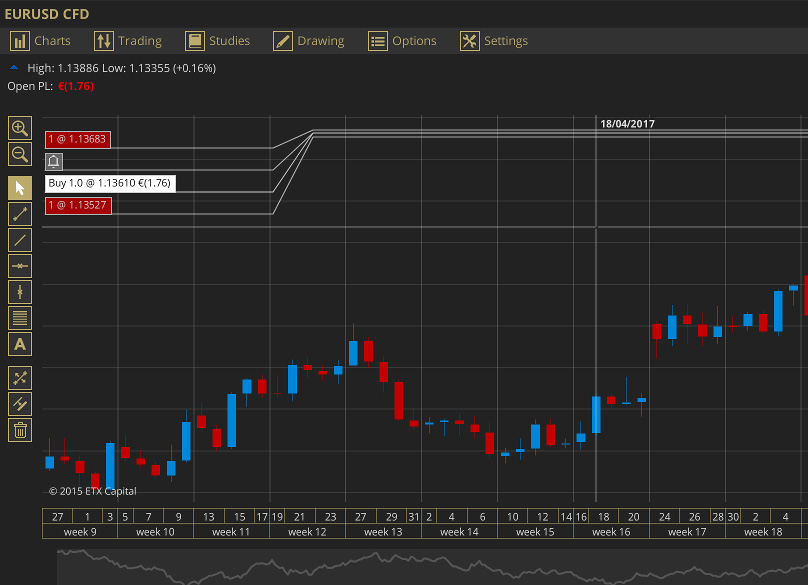Select the trend line segment tool
Image resolution: width=808 pixels, height=585 pixels.
click(20, 214)
